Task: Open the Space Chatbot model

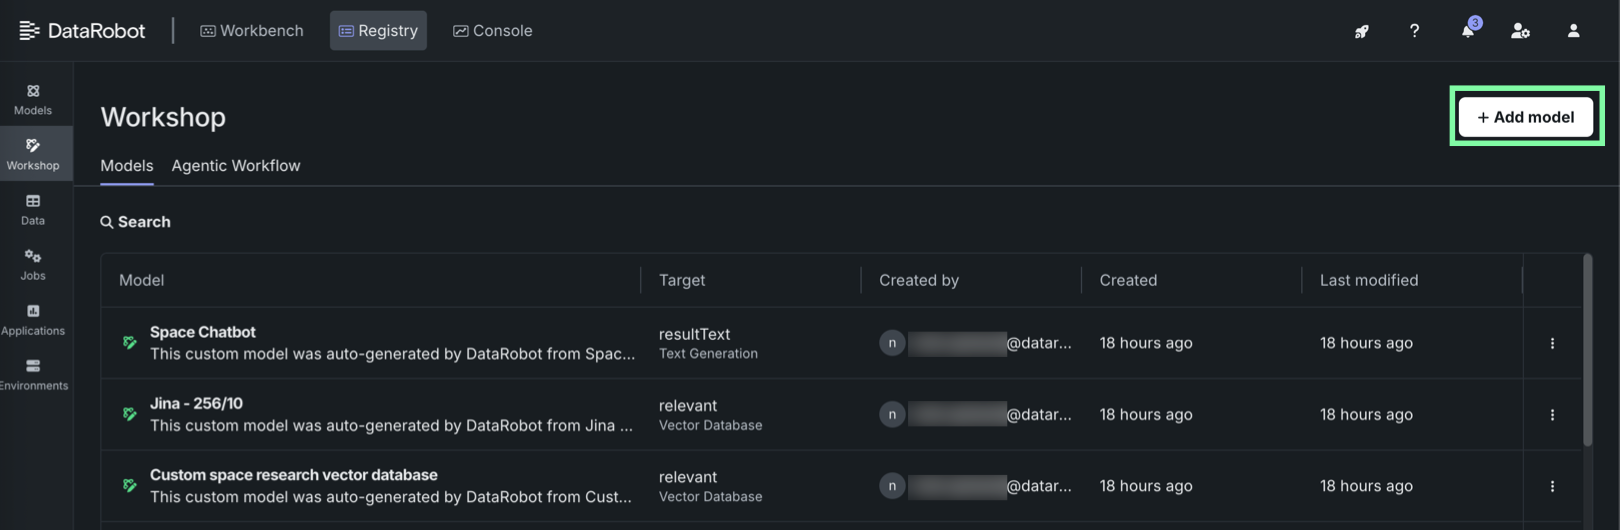Action: pos(203,332)
